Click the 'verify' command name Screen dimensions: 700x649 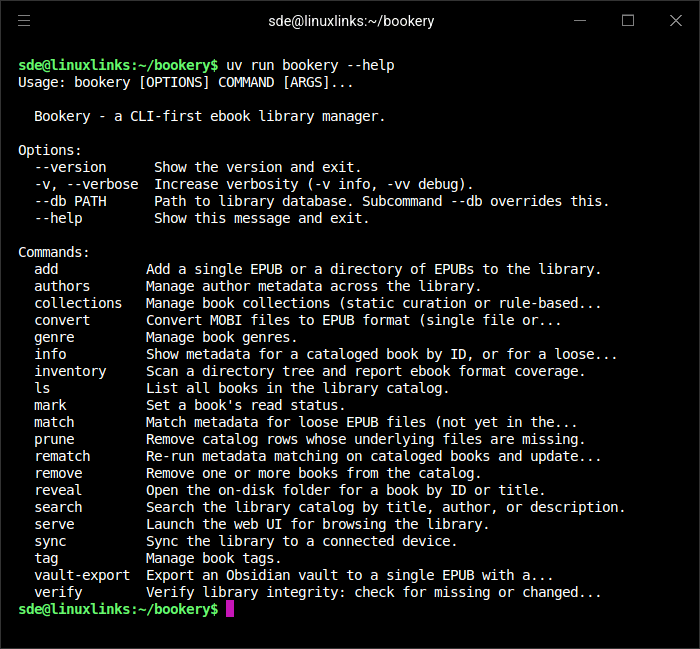[x=58, y=592]
